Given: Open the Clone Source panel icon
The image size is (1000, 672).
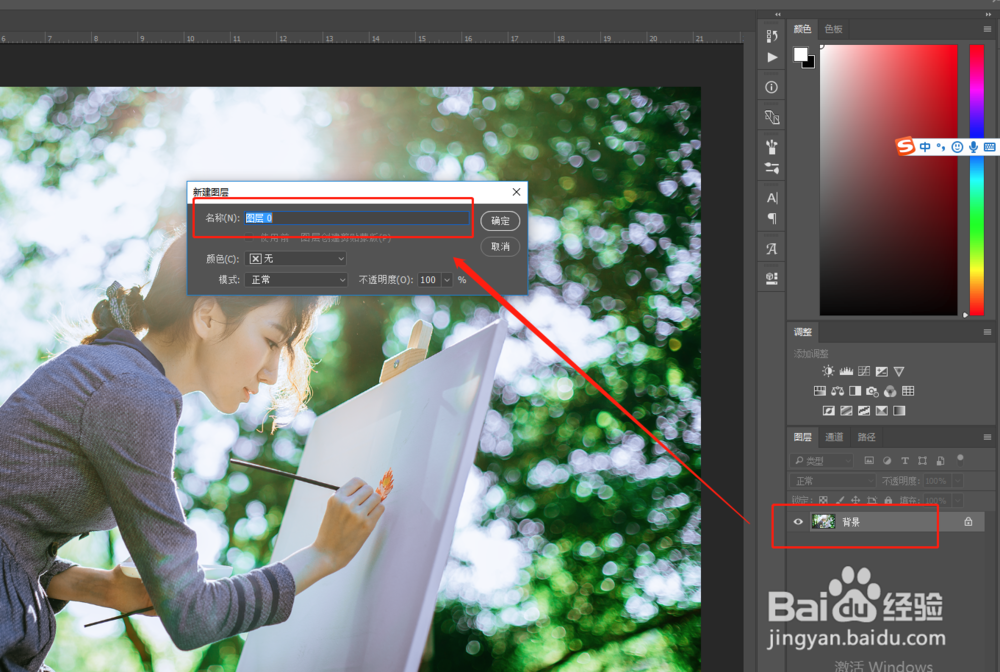Looking at the screenshot, I should [x=772, y=117].
